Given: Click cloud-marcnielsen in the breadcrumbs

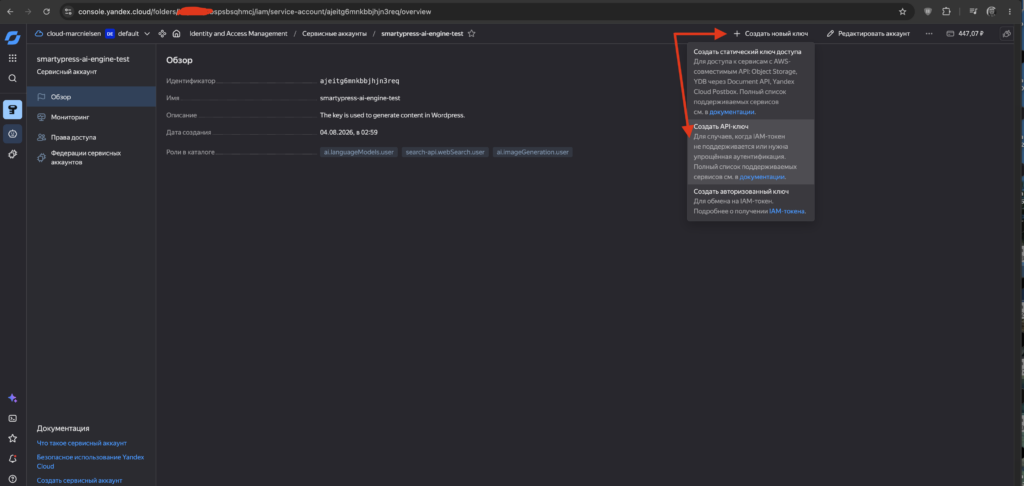Looking at the screenshot, I should pyautogui.click(x=68, y=33).
